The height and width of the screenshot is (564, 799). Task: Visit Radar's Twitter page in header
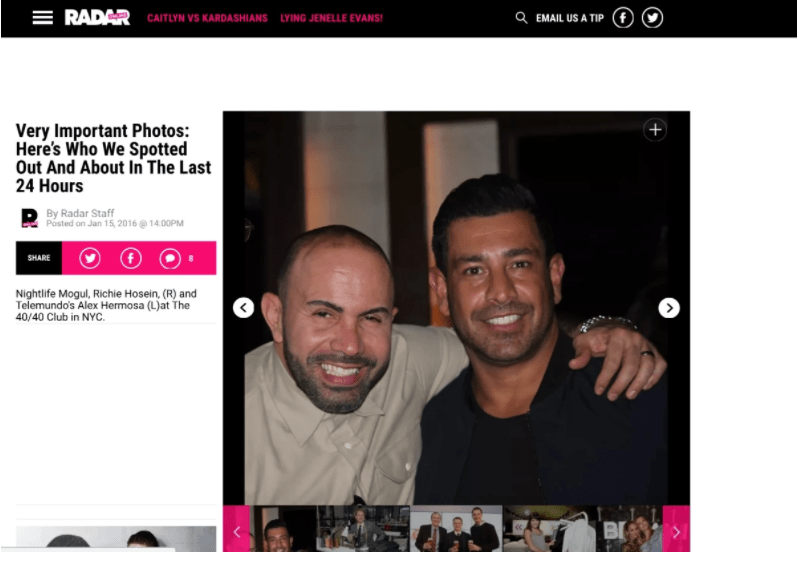[x=652, y=18]
